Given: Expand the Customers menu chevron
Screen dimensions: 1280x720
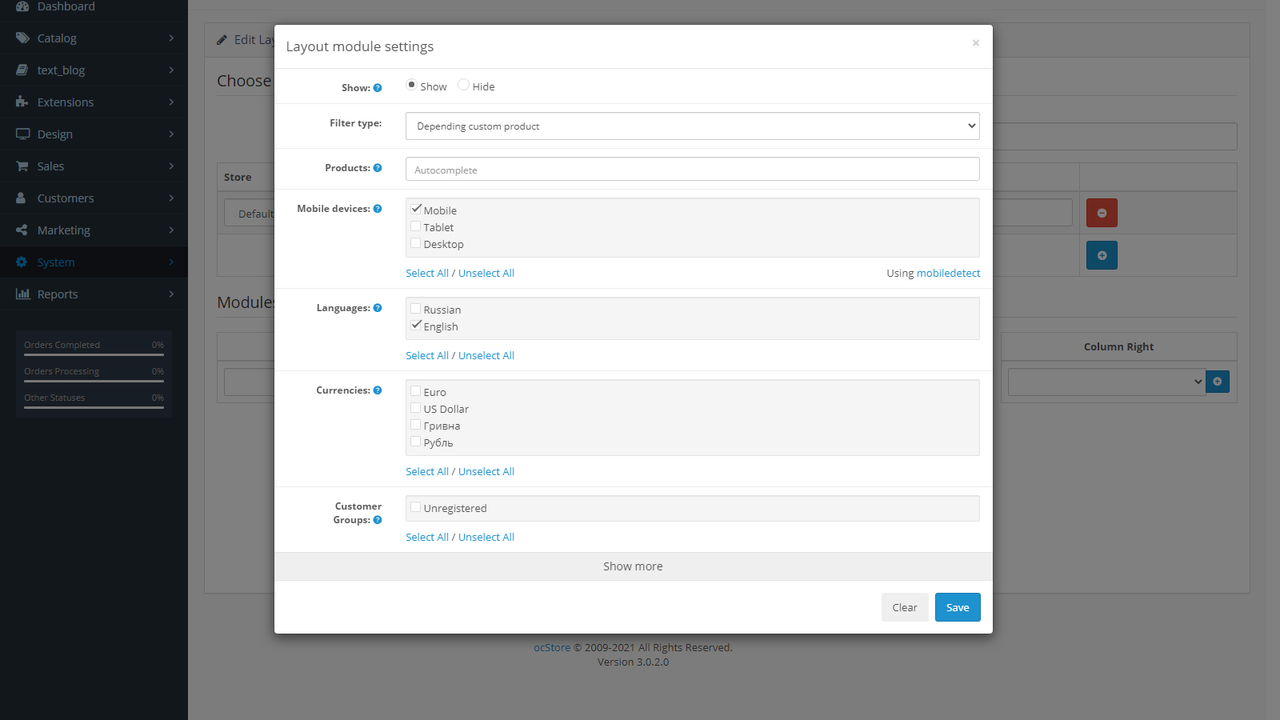Looking at the screenshot, I should click(171, 198).
